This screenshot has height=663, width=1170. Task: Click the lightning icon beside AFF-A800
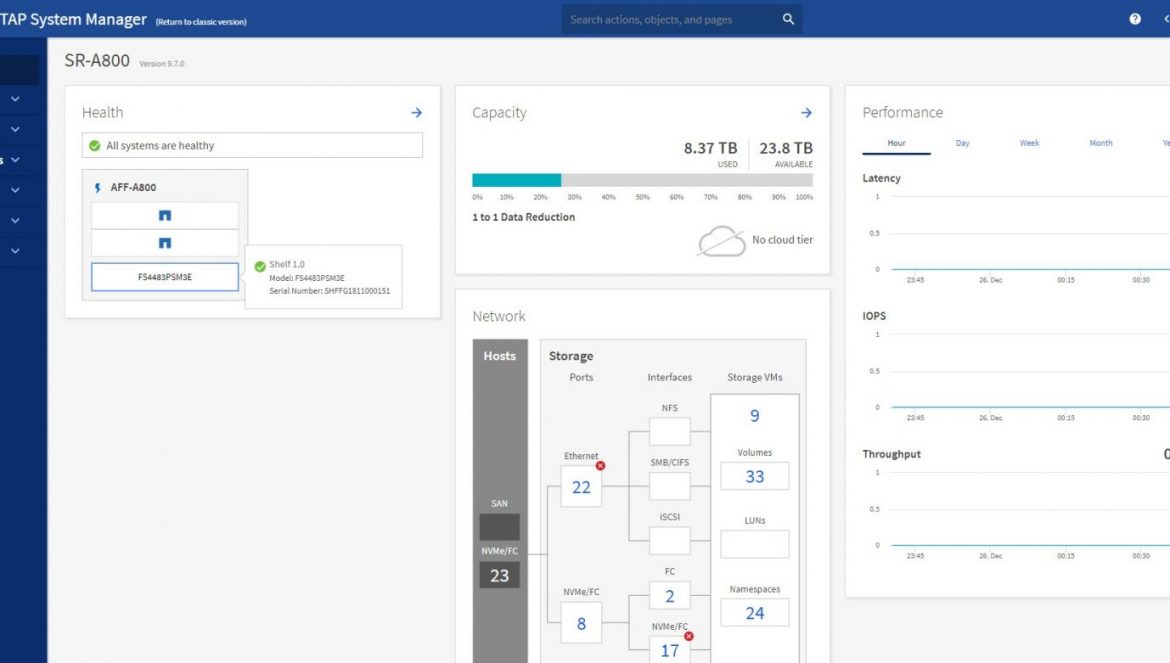[97, 187]
